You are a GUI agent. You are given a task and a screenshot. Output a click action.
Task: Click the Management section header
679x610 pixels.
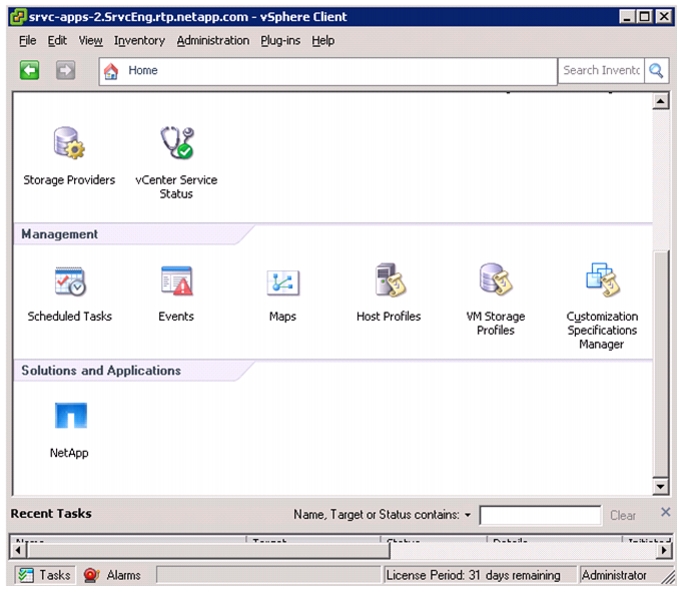click(x=60, y=234)
